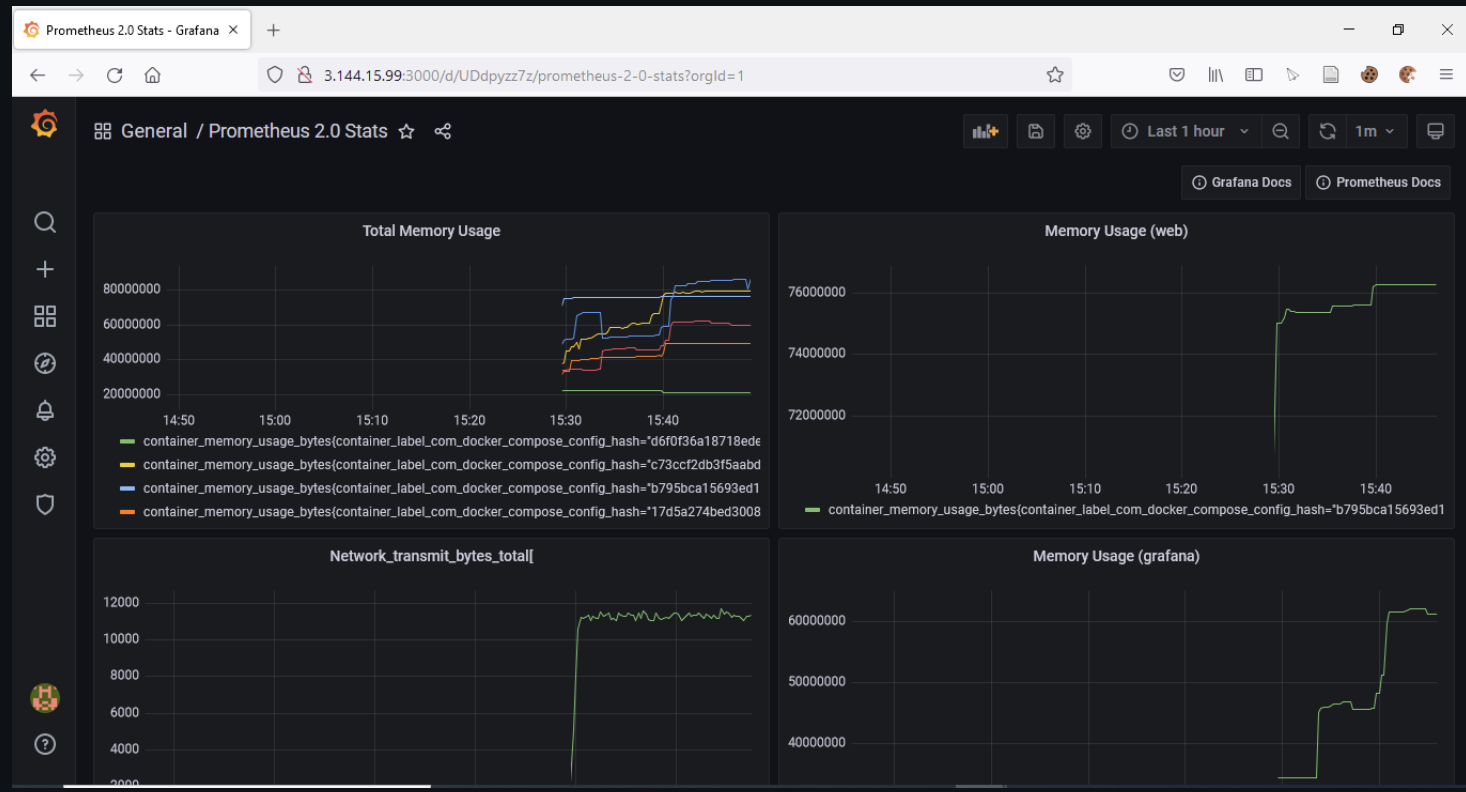Click the General folder breadcrumb

point(154,131)
